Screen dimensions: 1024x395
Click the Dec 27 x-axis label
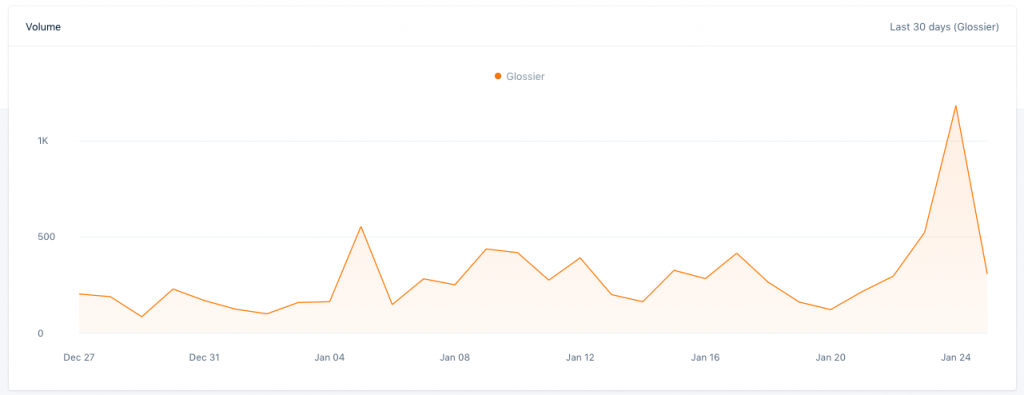point(79,357)
